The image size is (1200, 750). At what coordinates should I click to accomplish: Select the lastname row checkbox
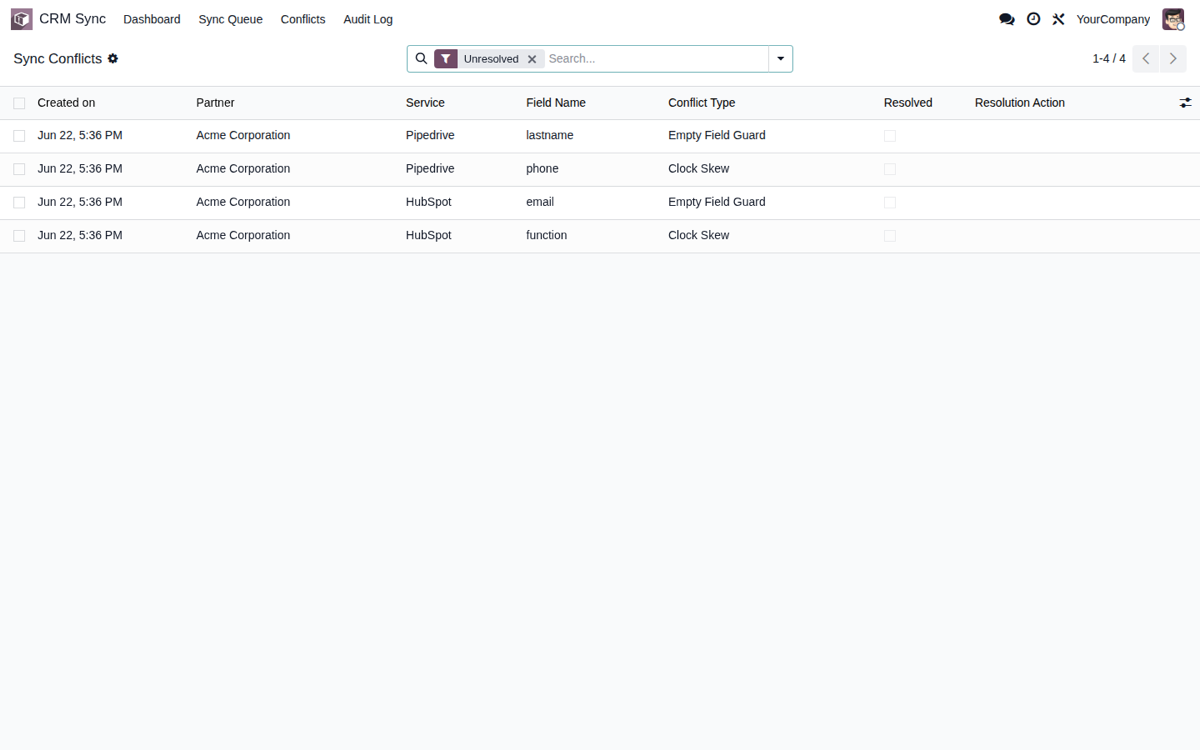19,136
